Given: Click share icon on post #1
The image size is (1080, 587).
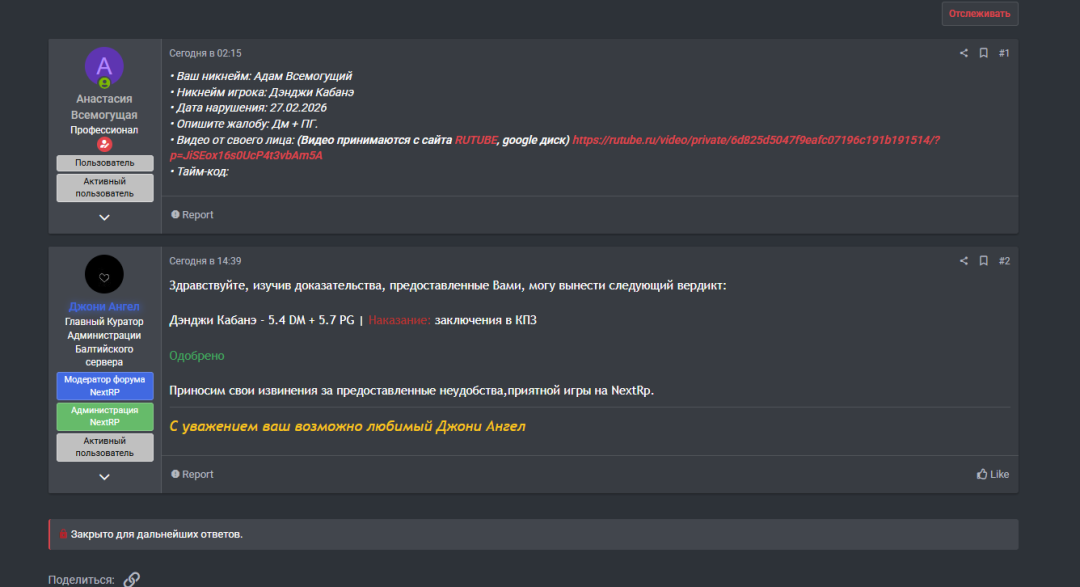Looking at the screenshot, I should point(964,53).
